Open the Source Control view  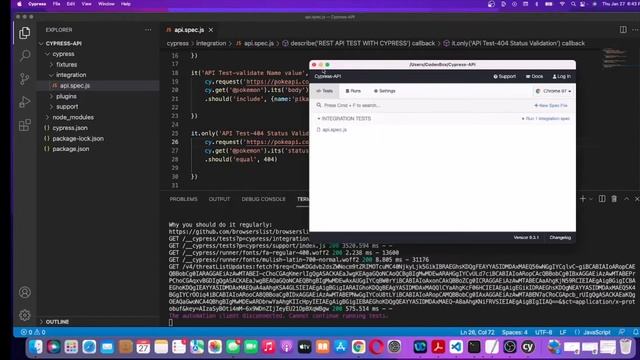click(24, 79)
